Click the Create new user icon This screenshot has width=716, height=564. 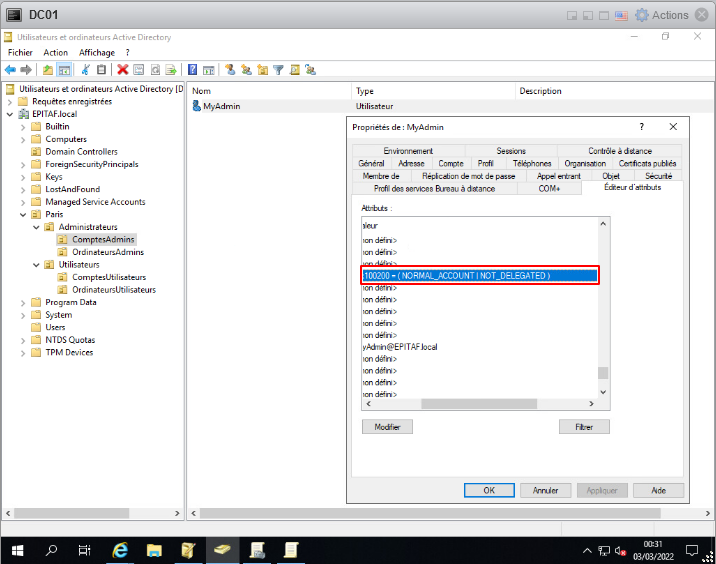229,70
